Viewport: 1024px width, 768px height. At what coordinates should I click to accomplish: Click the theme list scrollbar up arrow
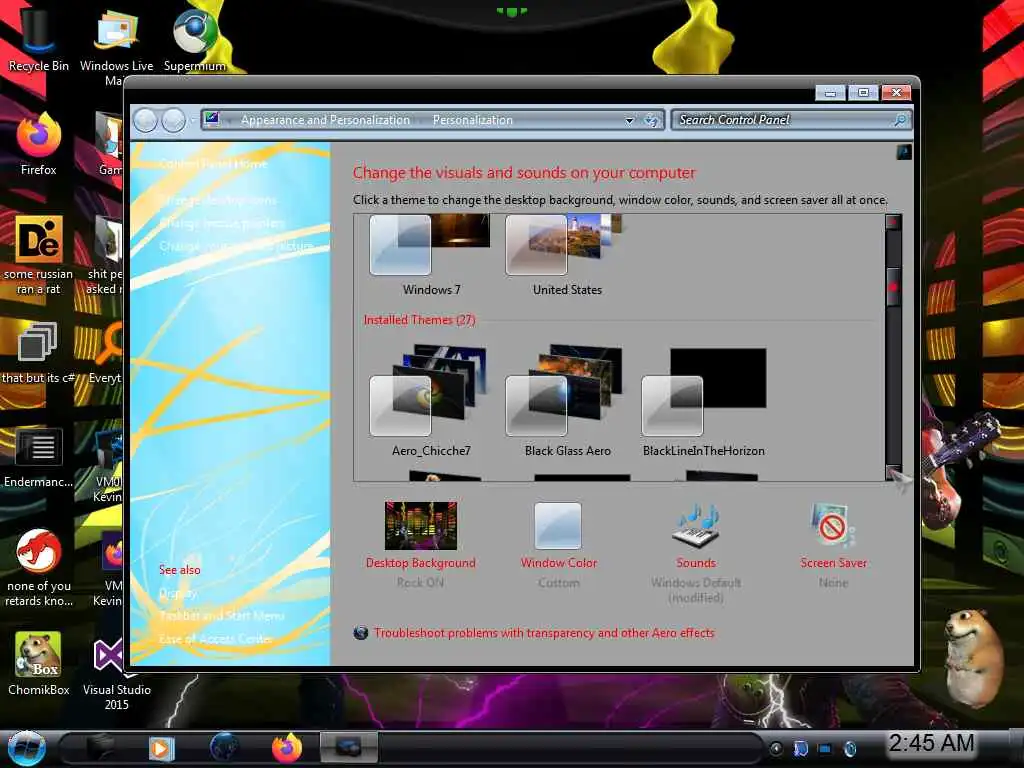893,222
